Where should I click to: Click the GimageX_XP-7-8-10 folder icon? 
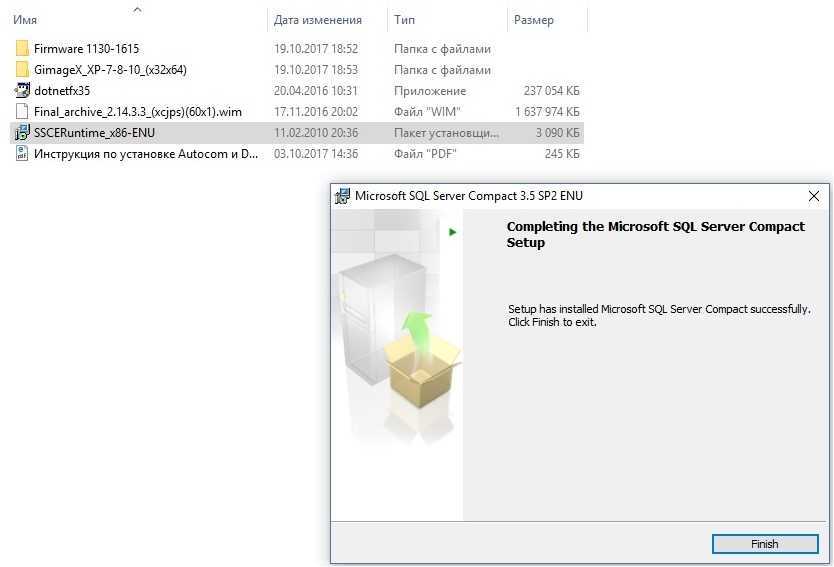tap(22, 70)
